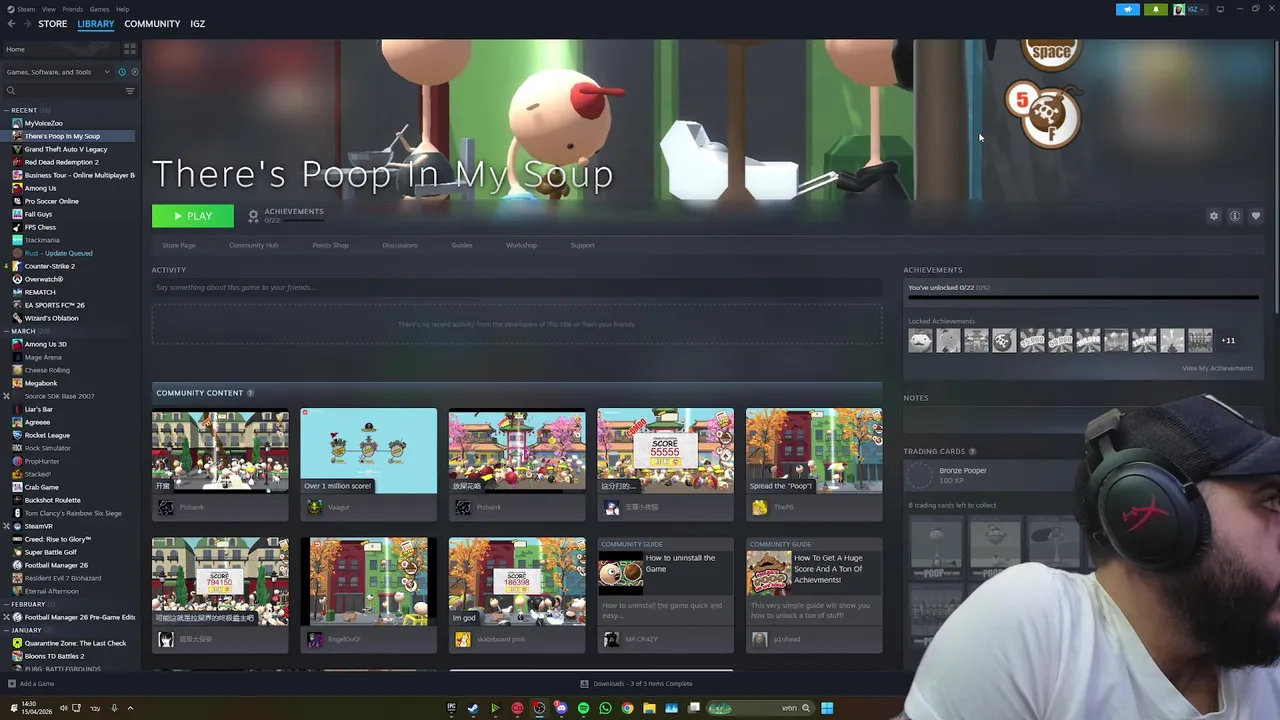Open the green notifications bell
This screenshot has width=1280, height=720.
1155,9
